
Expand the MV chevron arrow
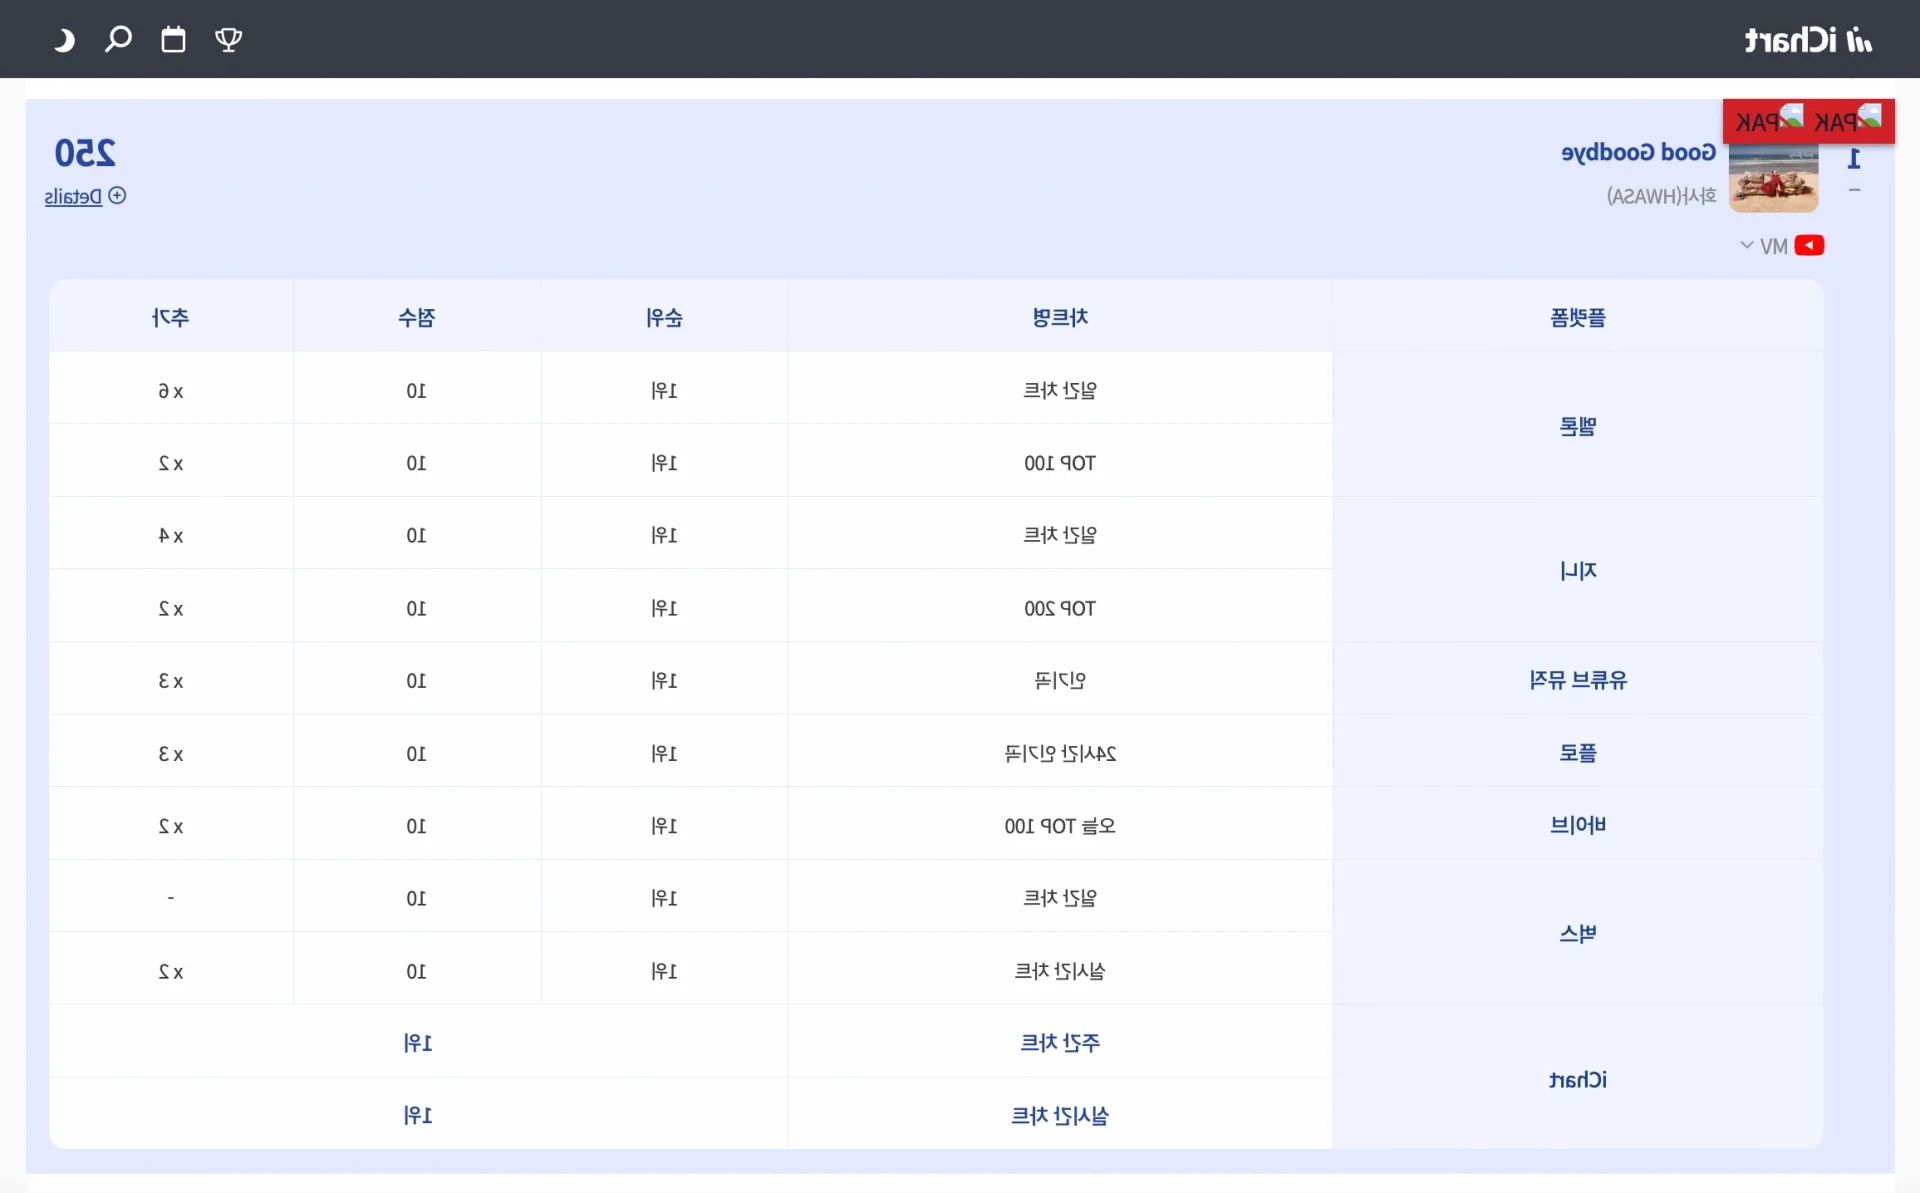[1747, 246]
